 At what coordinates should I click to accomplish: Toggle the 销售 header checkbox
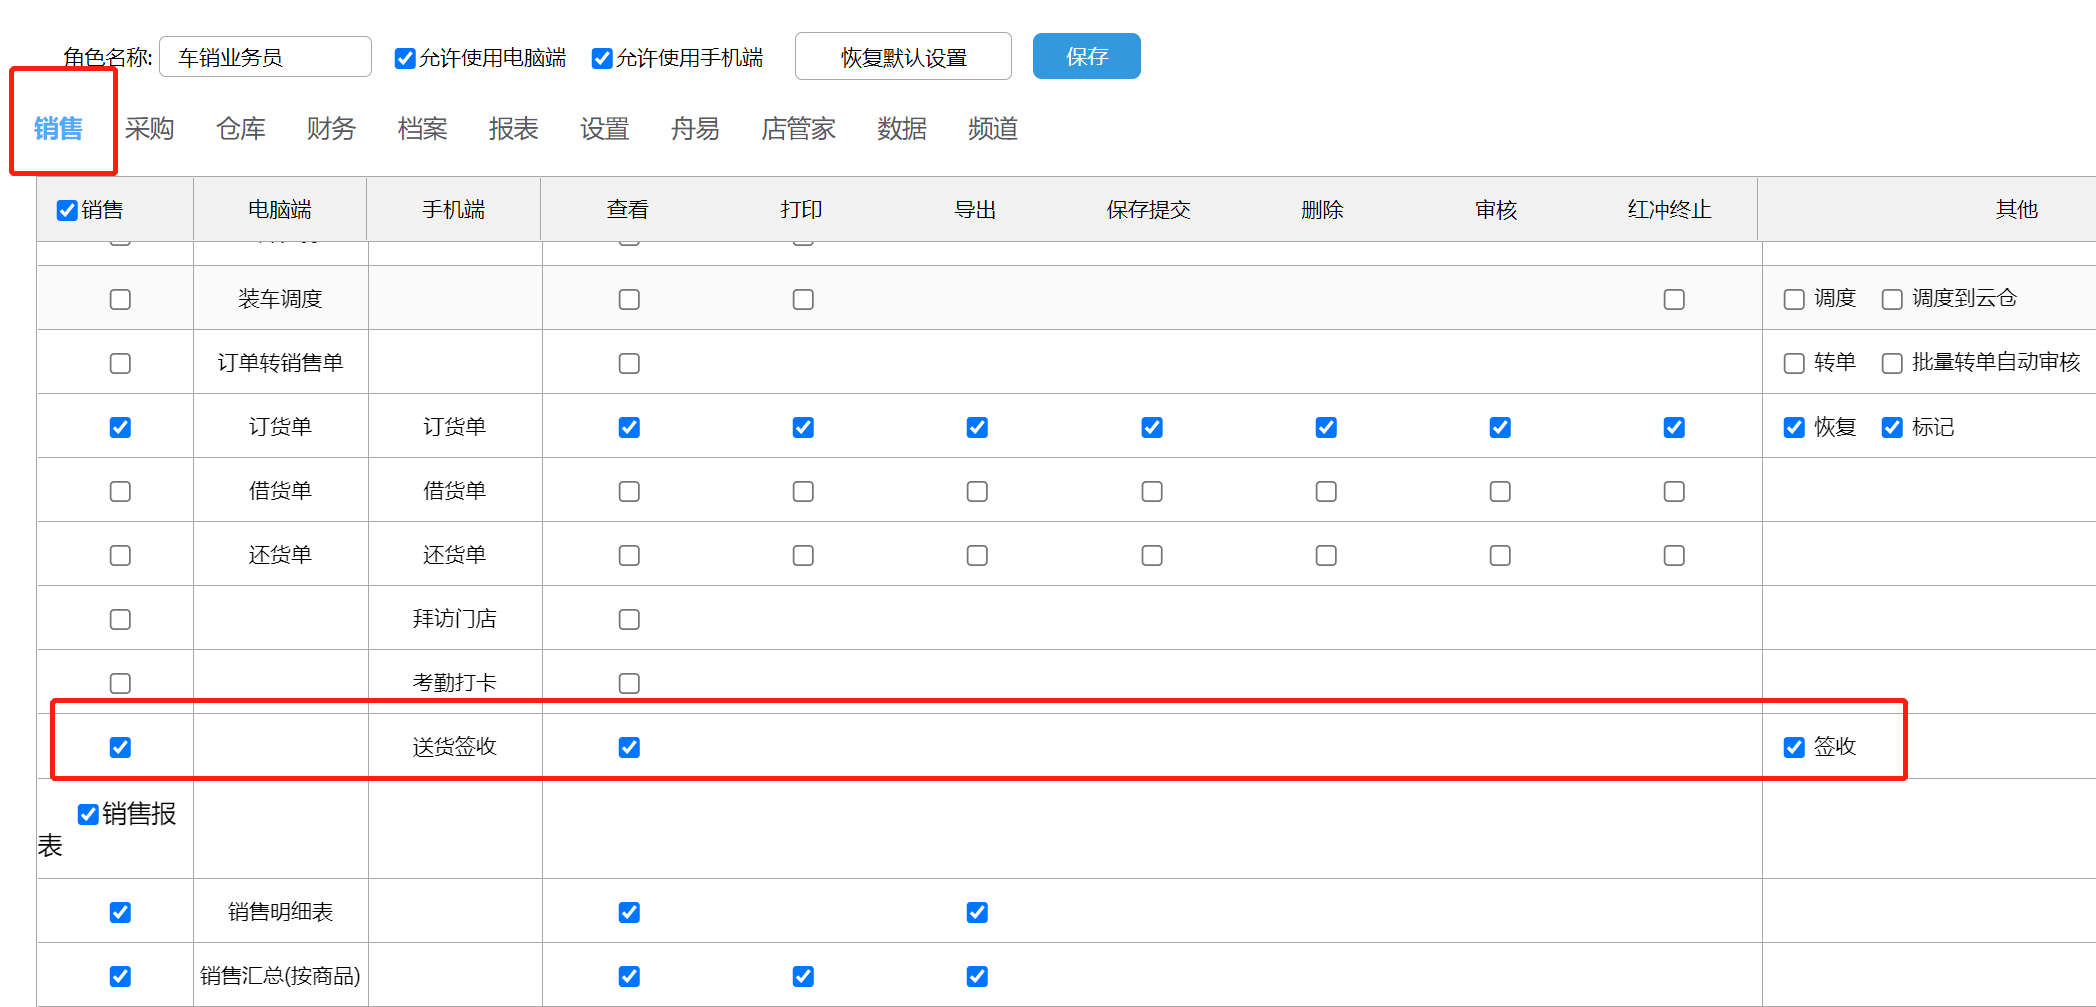point(67,210)
